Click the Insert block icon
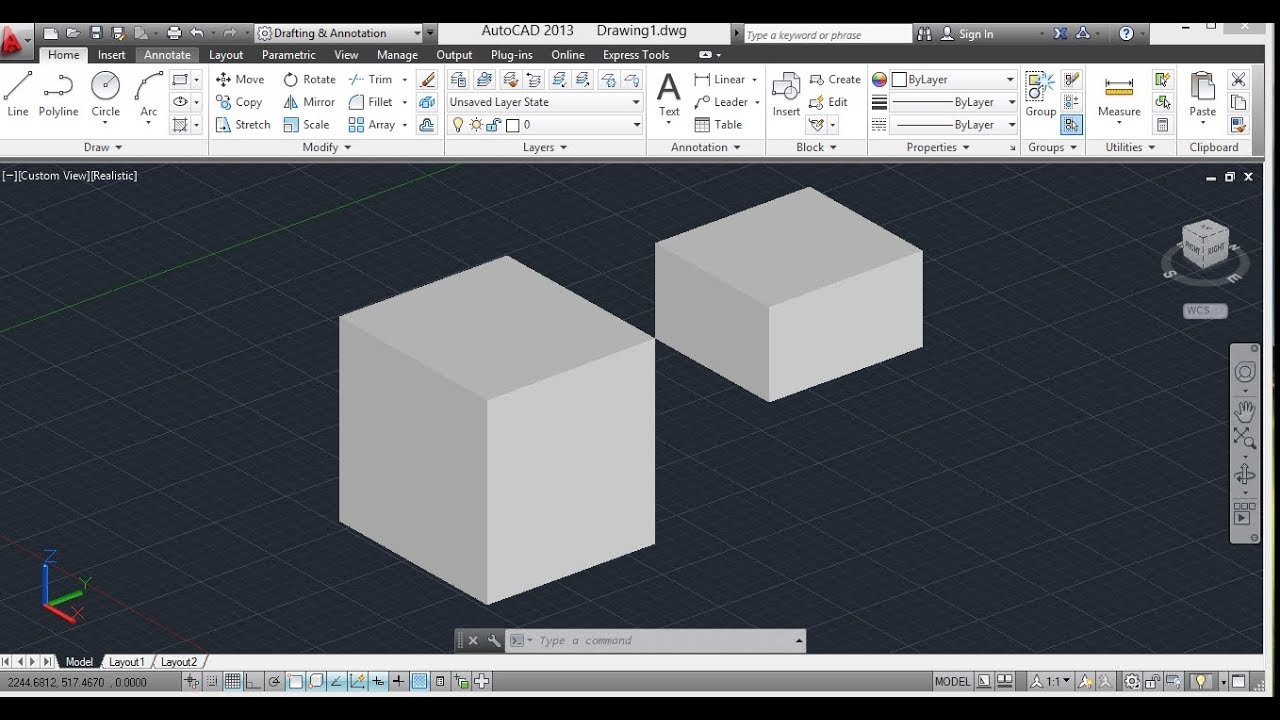This screenshot has height=720, width=1280. (x=786, y=95)
